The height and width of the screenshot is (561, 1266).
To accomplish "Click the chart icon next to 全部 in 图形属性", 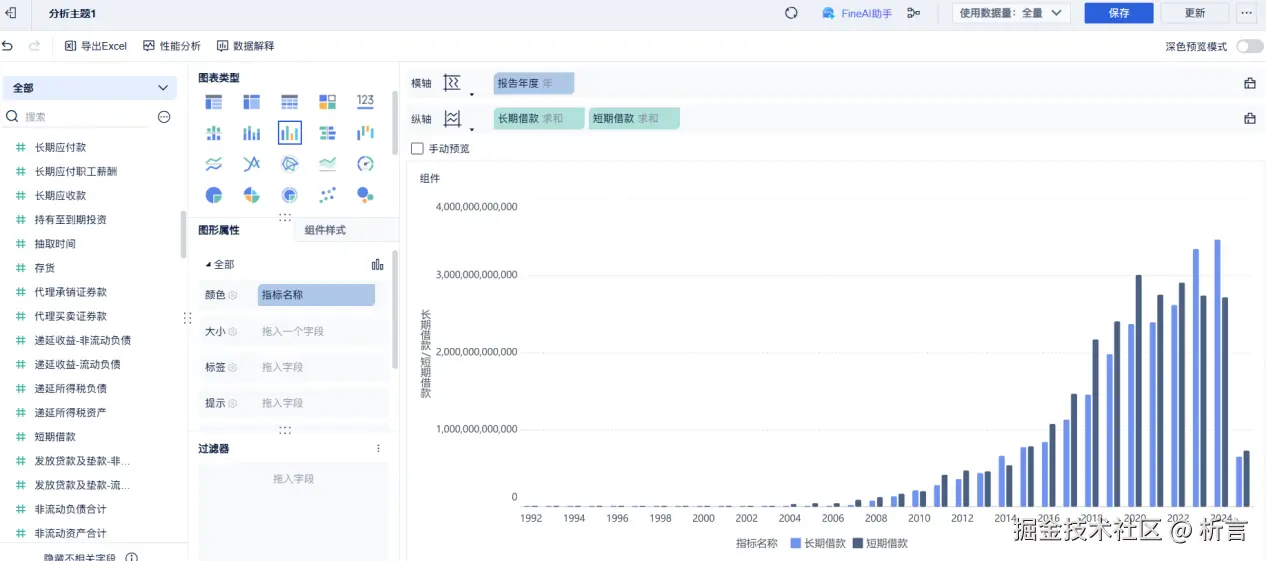I will tap(377, 265).
